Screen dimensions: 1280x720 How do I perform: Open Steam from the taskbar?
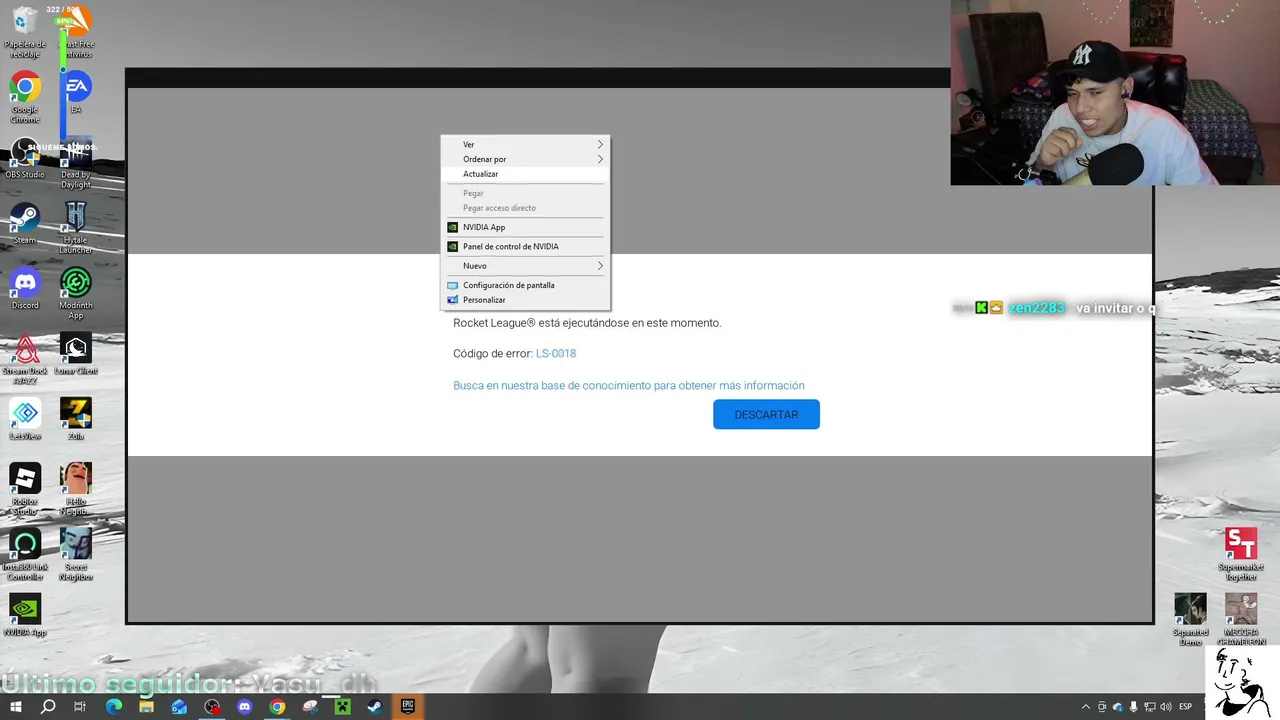(x=375, y=706)
